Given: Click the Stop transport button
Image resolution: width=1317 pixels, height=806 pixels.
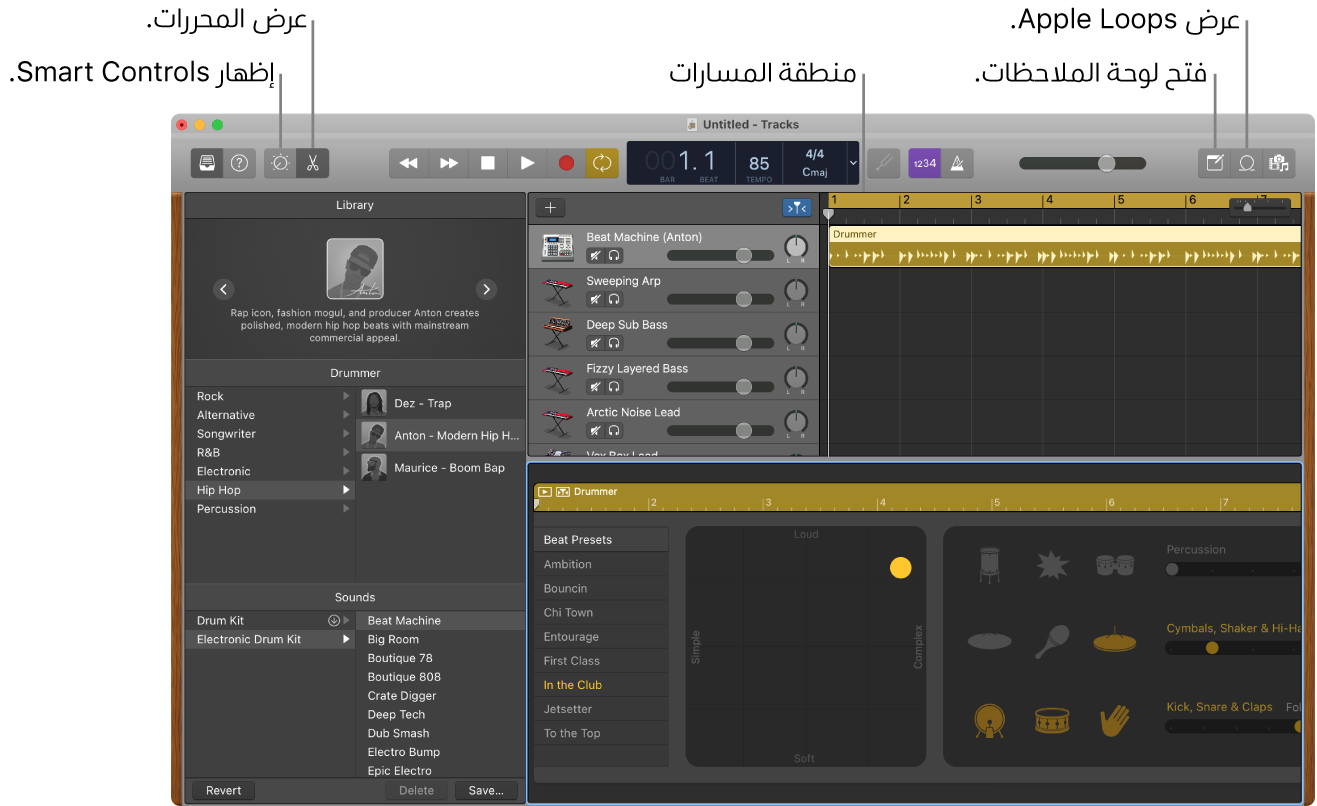Looking at the screenshot, I should pyautogui.click(x=488, y=163).
